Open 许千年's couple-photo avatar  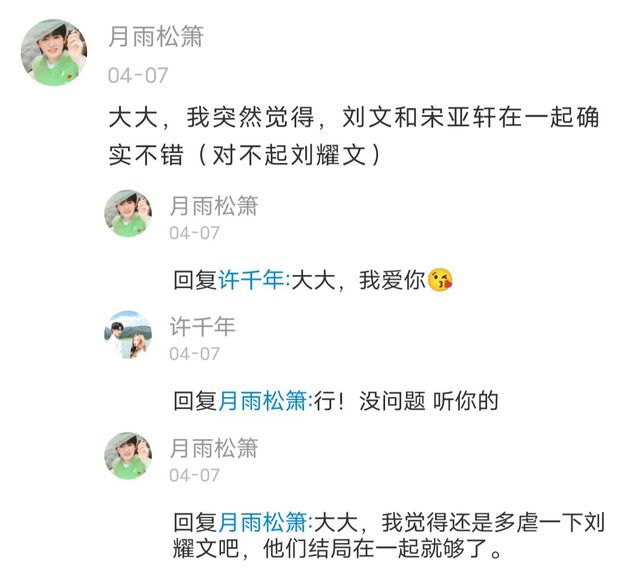[x=128, y=334]
